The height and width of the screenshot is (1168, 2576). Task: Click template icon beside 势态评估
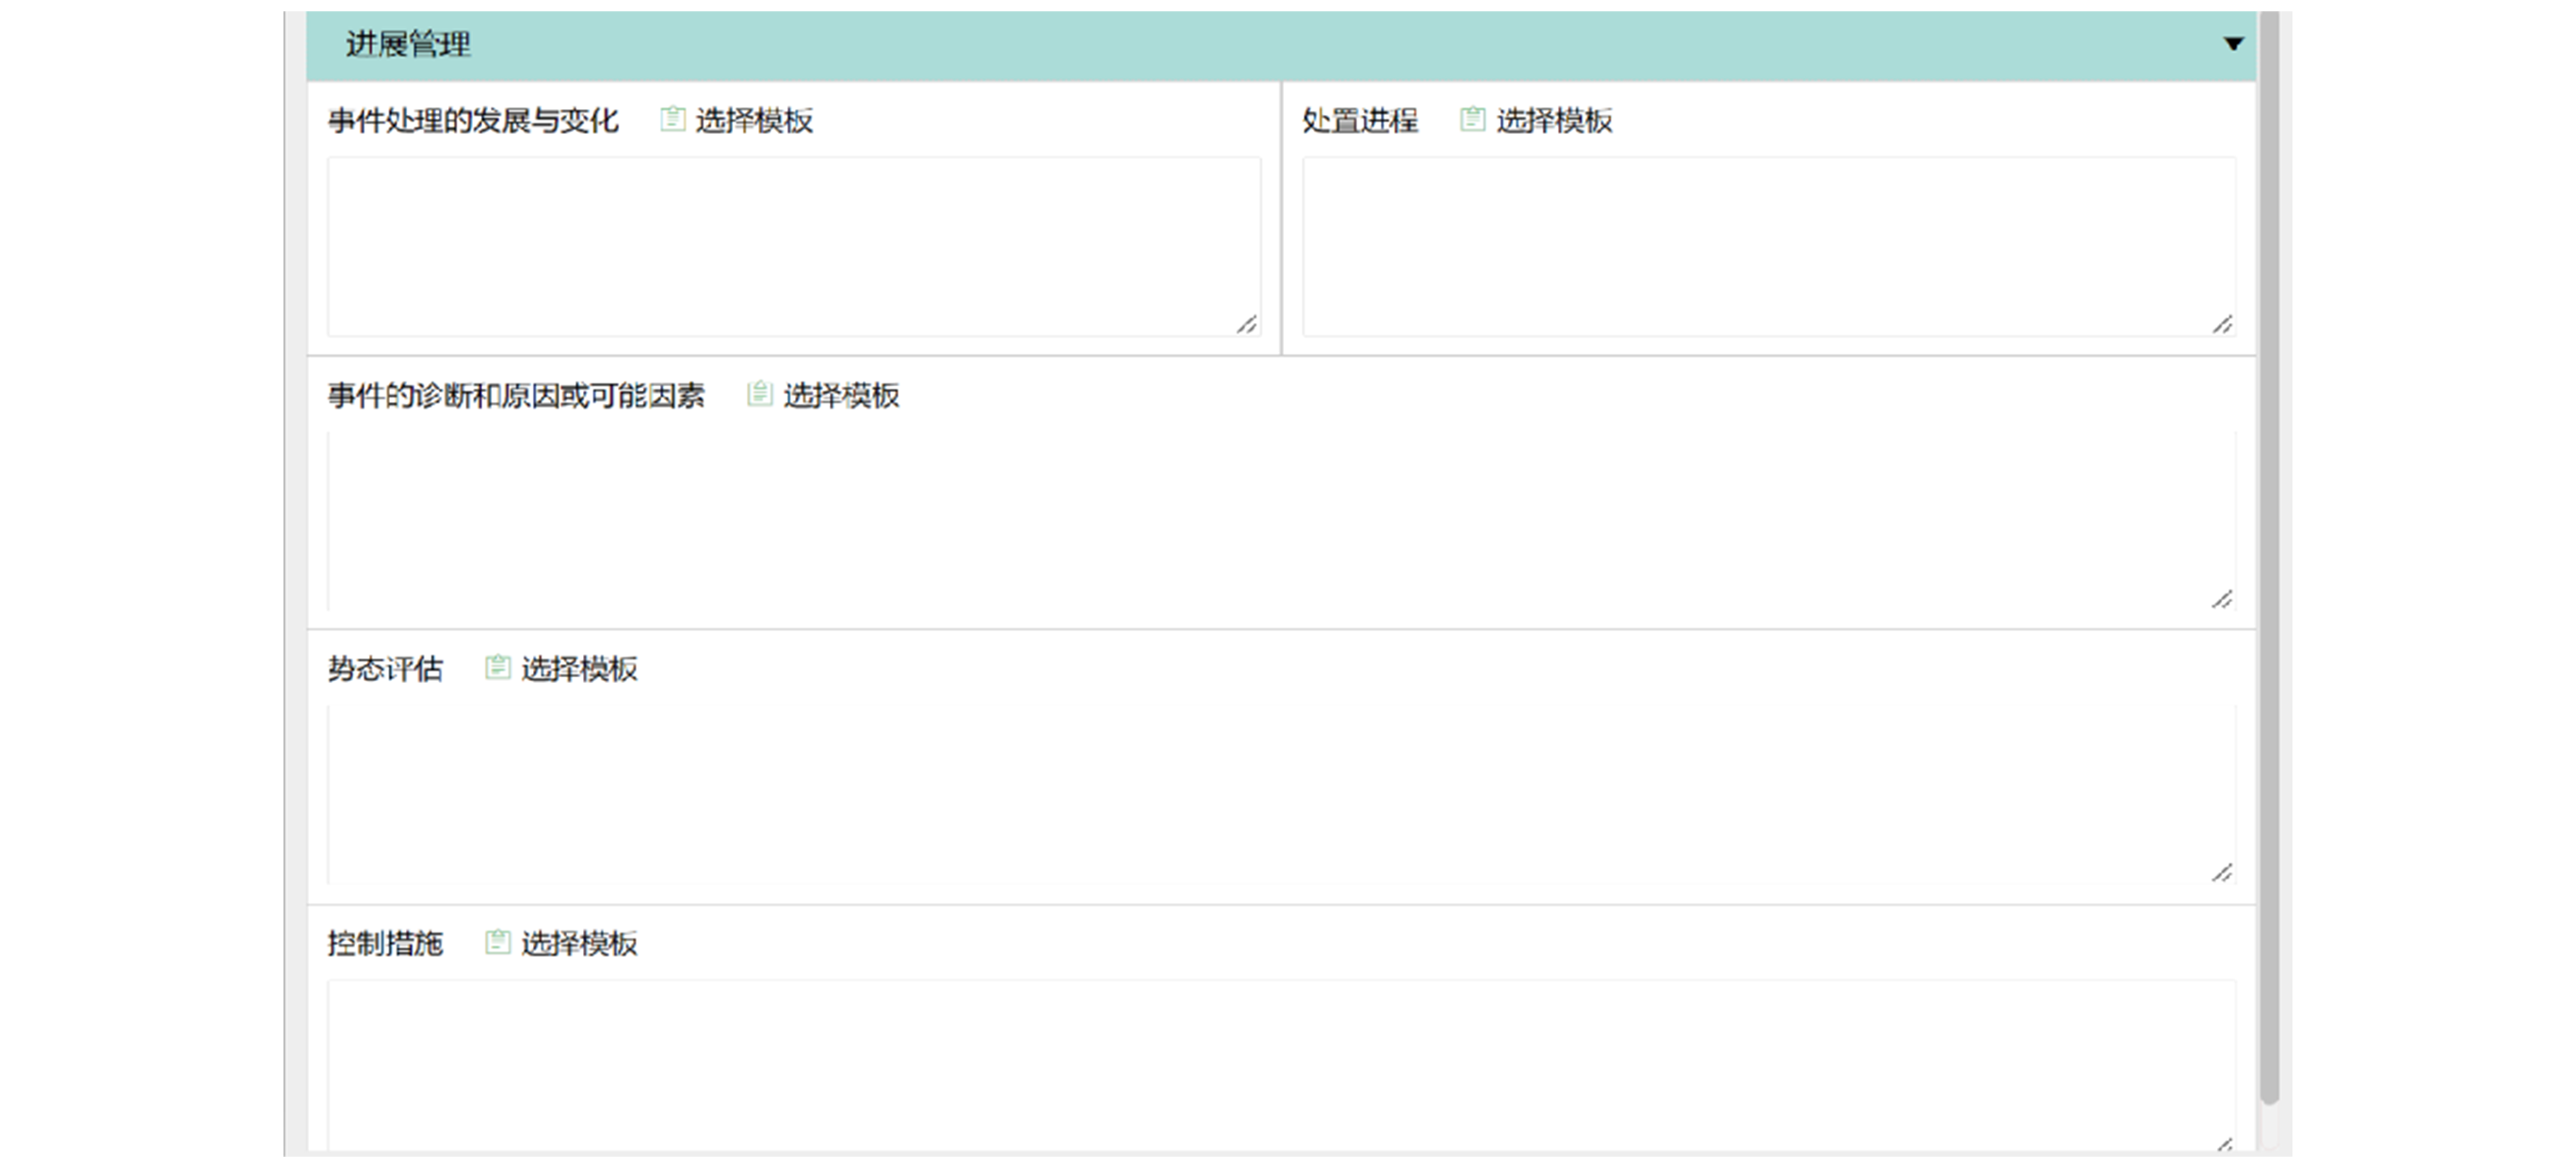tap(497, 668)
